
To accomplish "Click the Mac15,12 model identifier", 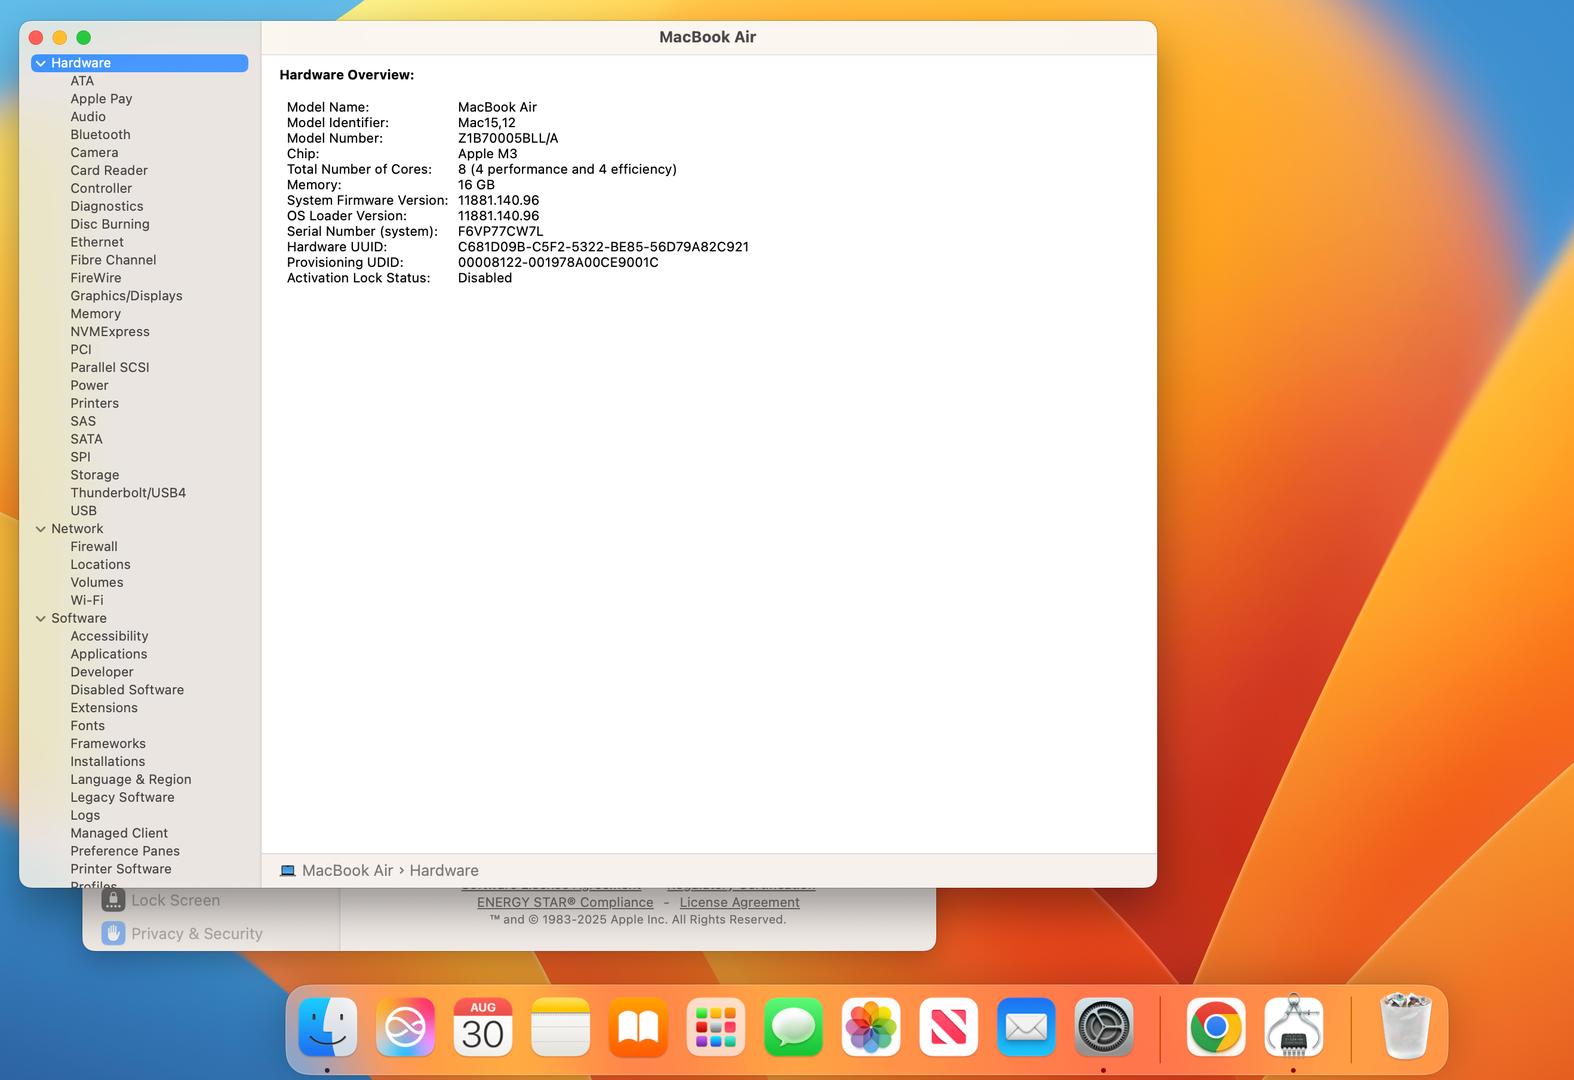I will click(487, 123).
